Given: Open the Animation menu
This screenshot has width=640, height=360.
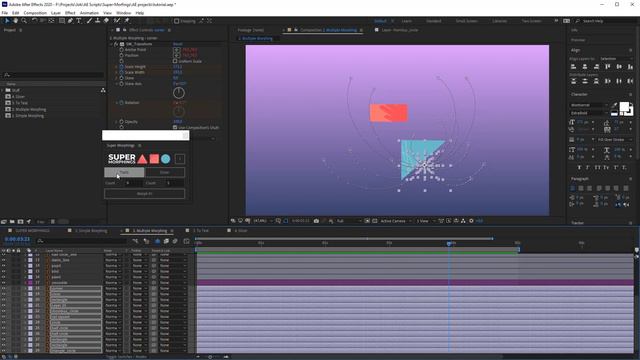Looking at the screenshot, I should coord(89,13).
